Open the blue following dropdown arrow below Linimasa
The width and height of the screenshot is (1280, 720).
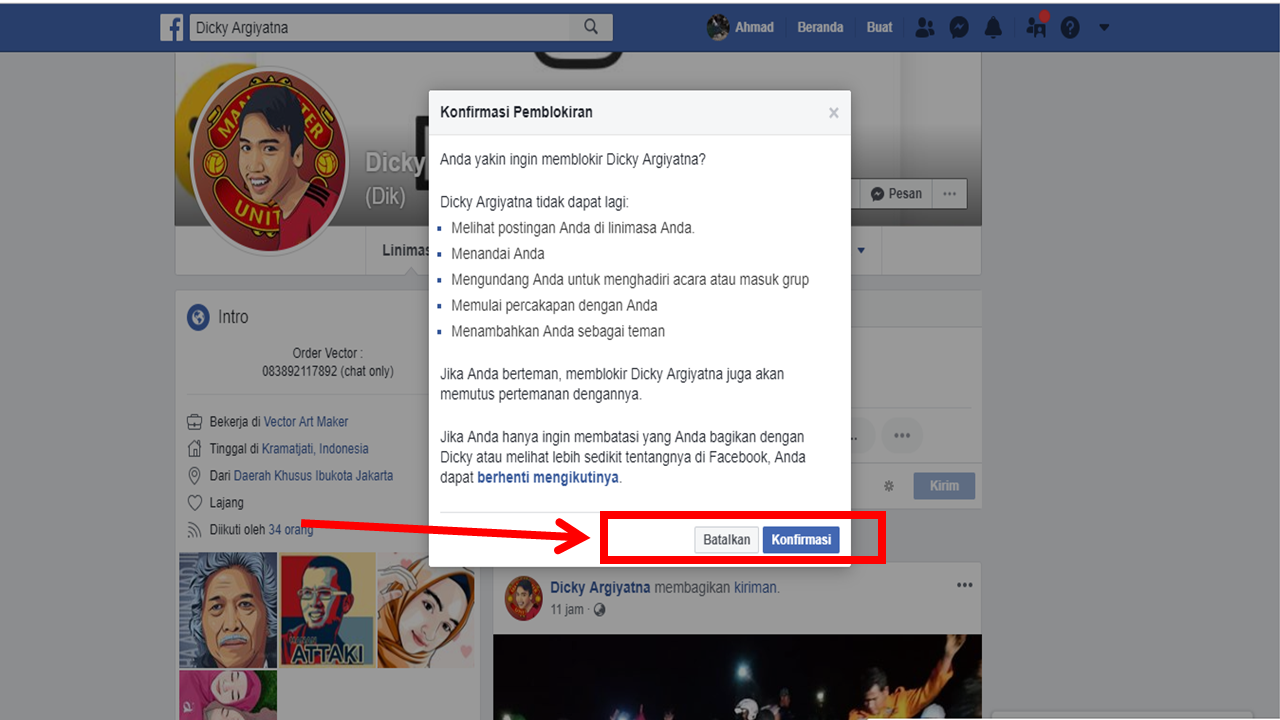(x=861, y=250)
